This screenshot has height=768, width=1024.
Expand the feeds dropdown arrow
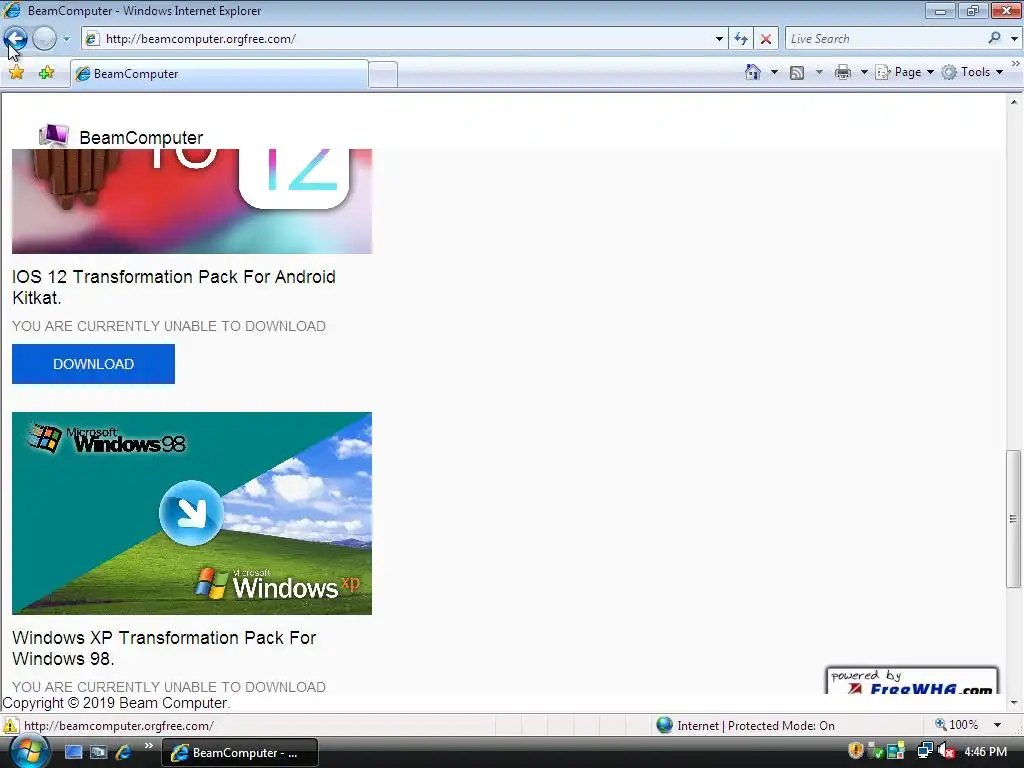819,72
